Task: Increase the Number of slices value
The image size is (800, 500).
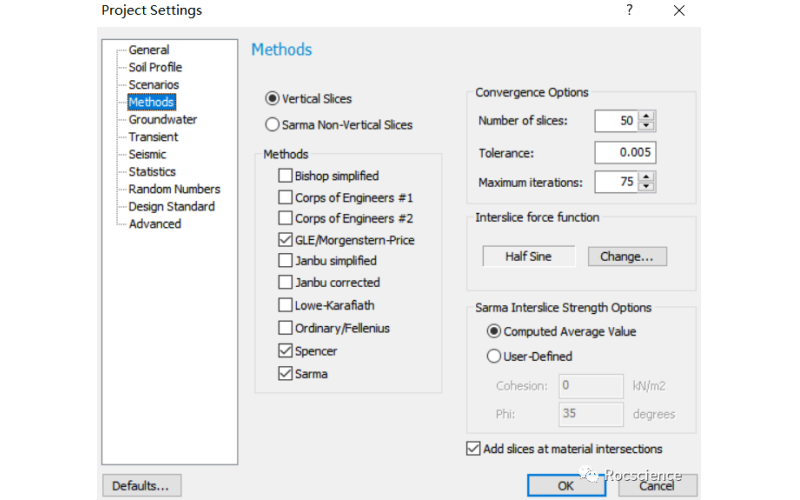Action: pyautogui.click(x=647, y=116)
